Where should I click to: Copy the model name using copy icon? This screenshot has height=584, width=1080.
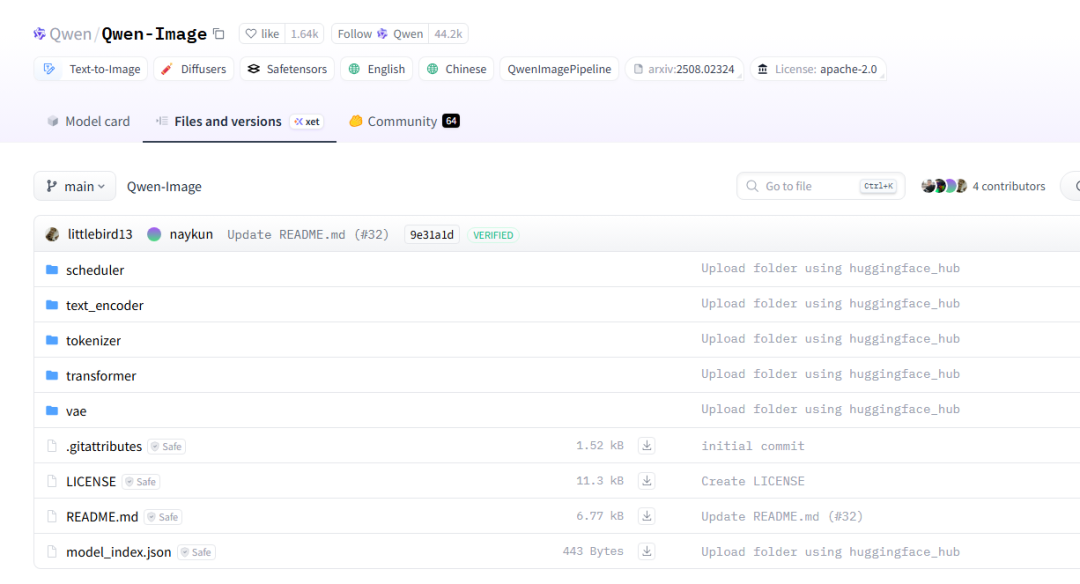tap(219, 34)
